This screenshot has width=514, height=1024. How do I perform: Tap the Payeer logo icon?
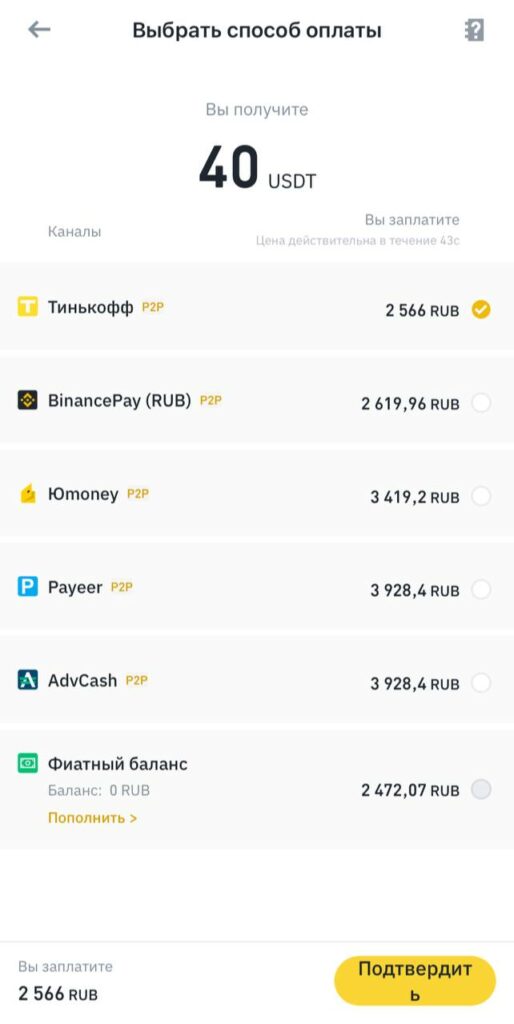(27, 587)
